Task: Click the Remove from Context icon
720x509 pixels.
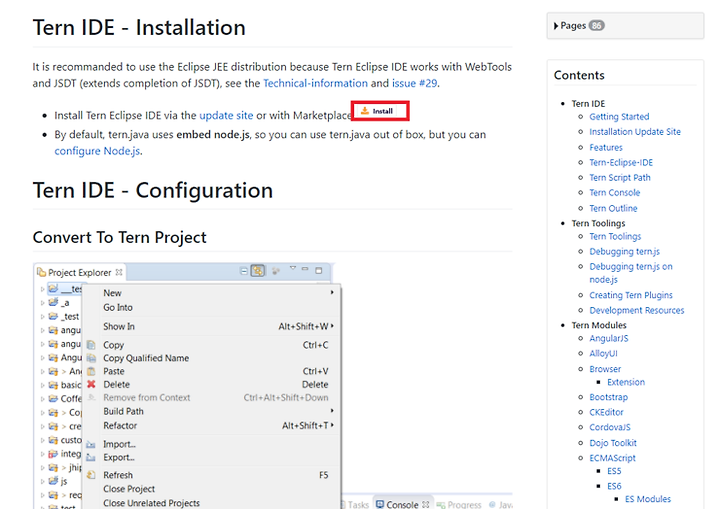Action: click(91, 397)
